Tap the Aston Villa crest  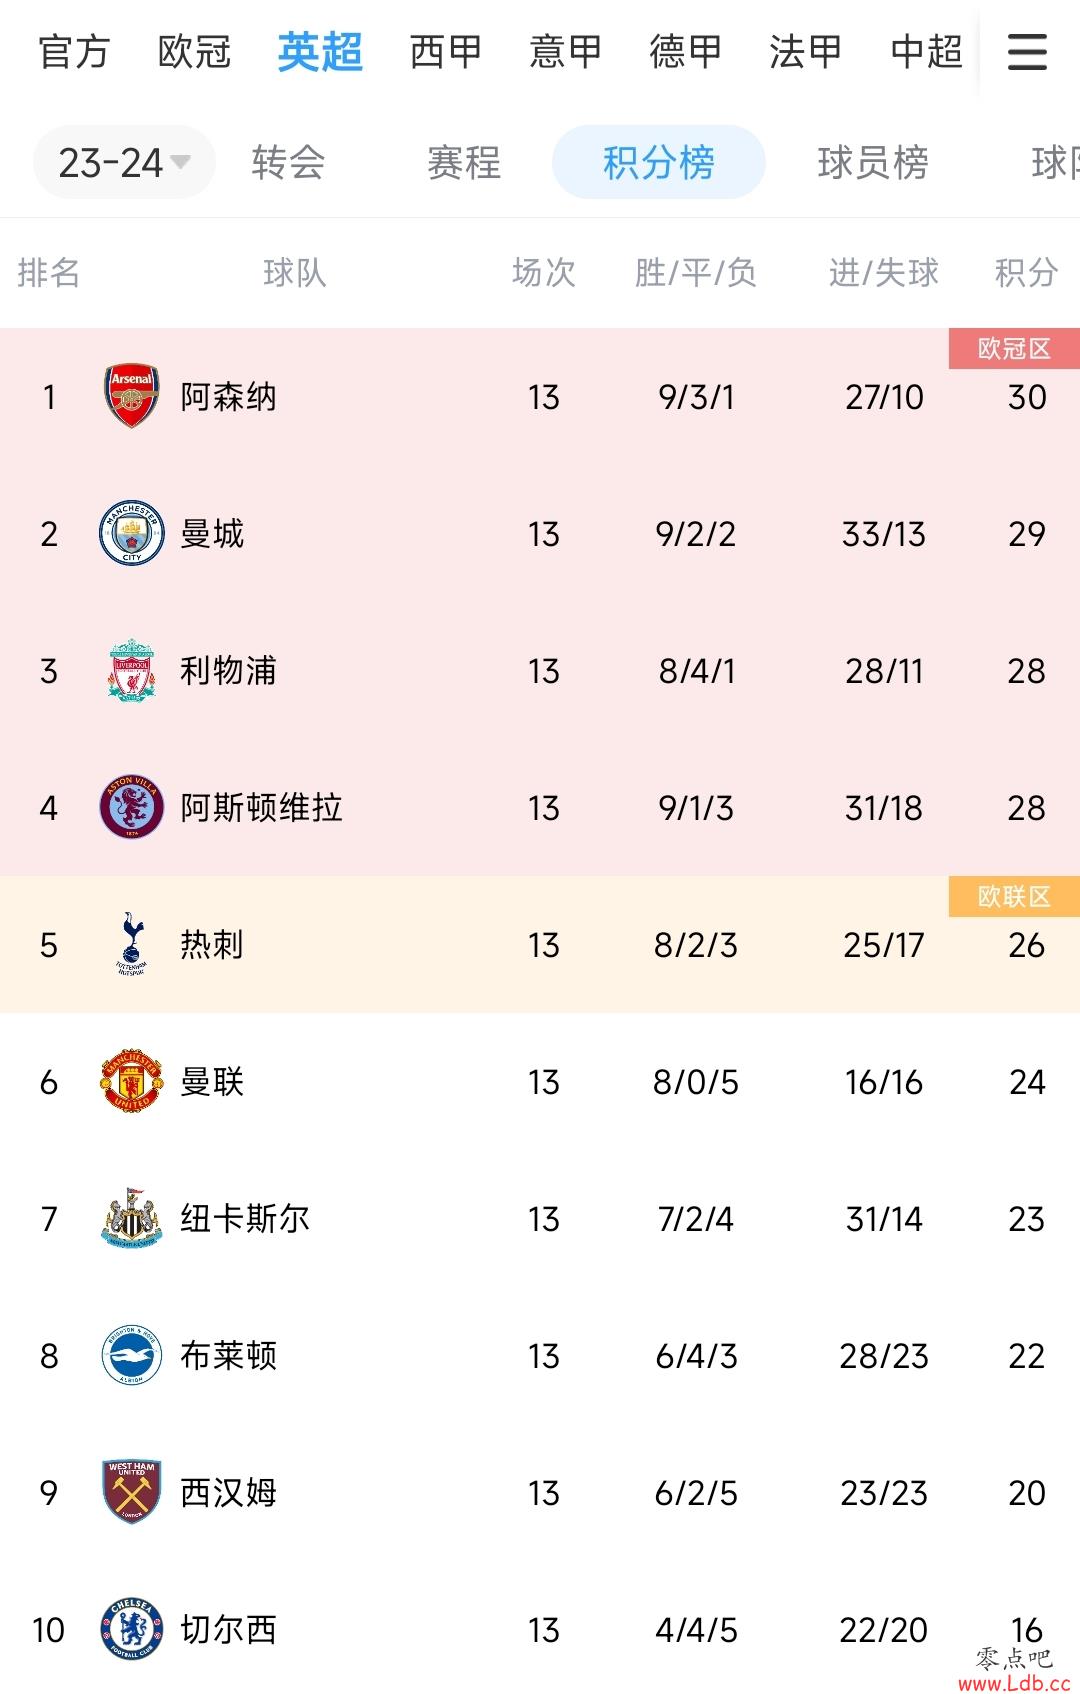(x=132, y=807)
